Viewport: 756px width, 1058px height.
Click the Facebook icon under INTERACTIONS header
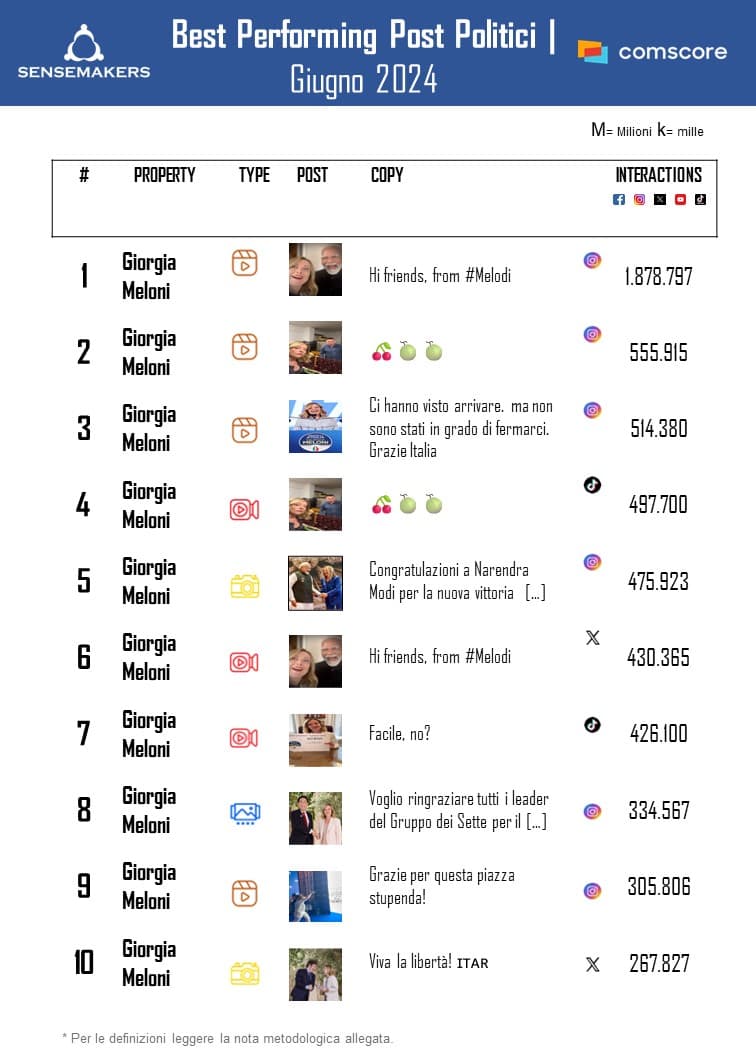click(x=618, y=199)
